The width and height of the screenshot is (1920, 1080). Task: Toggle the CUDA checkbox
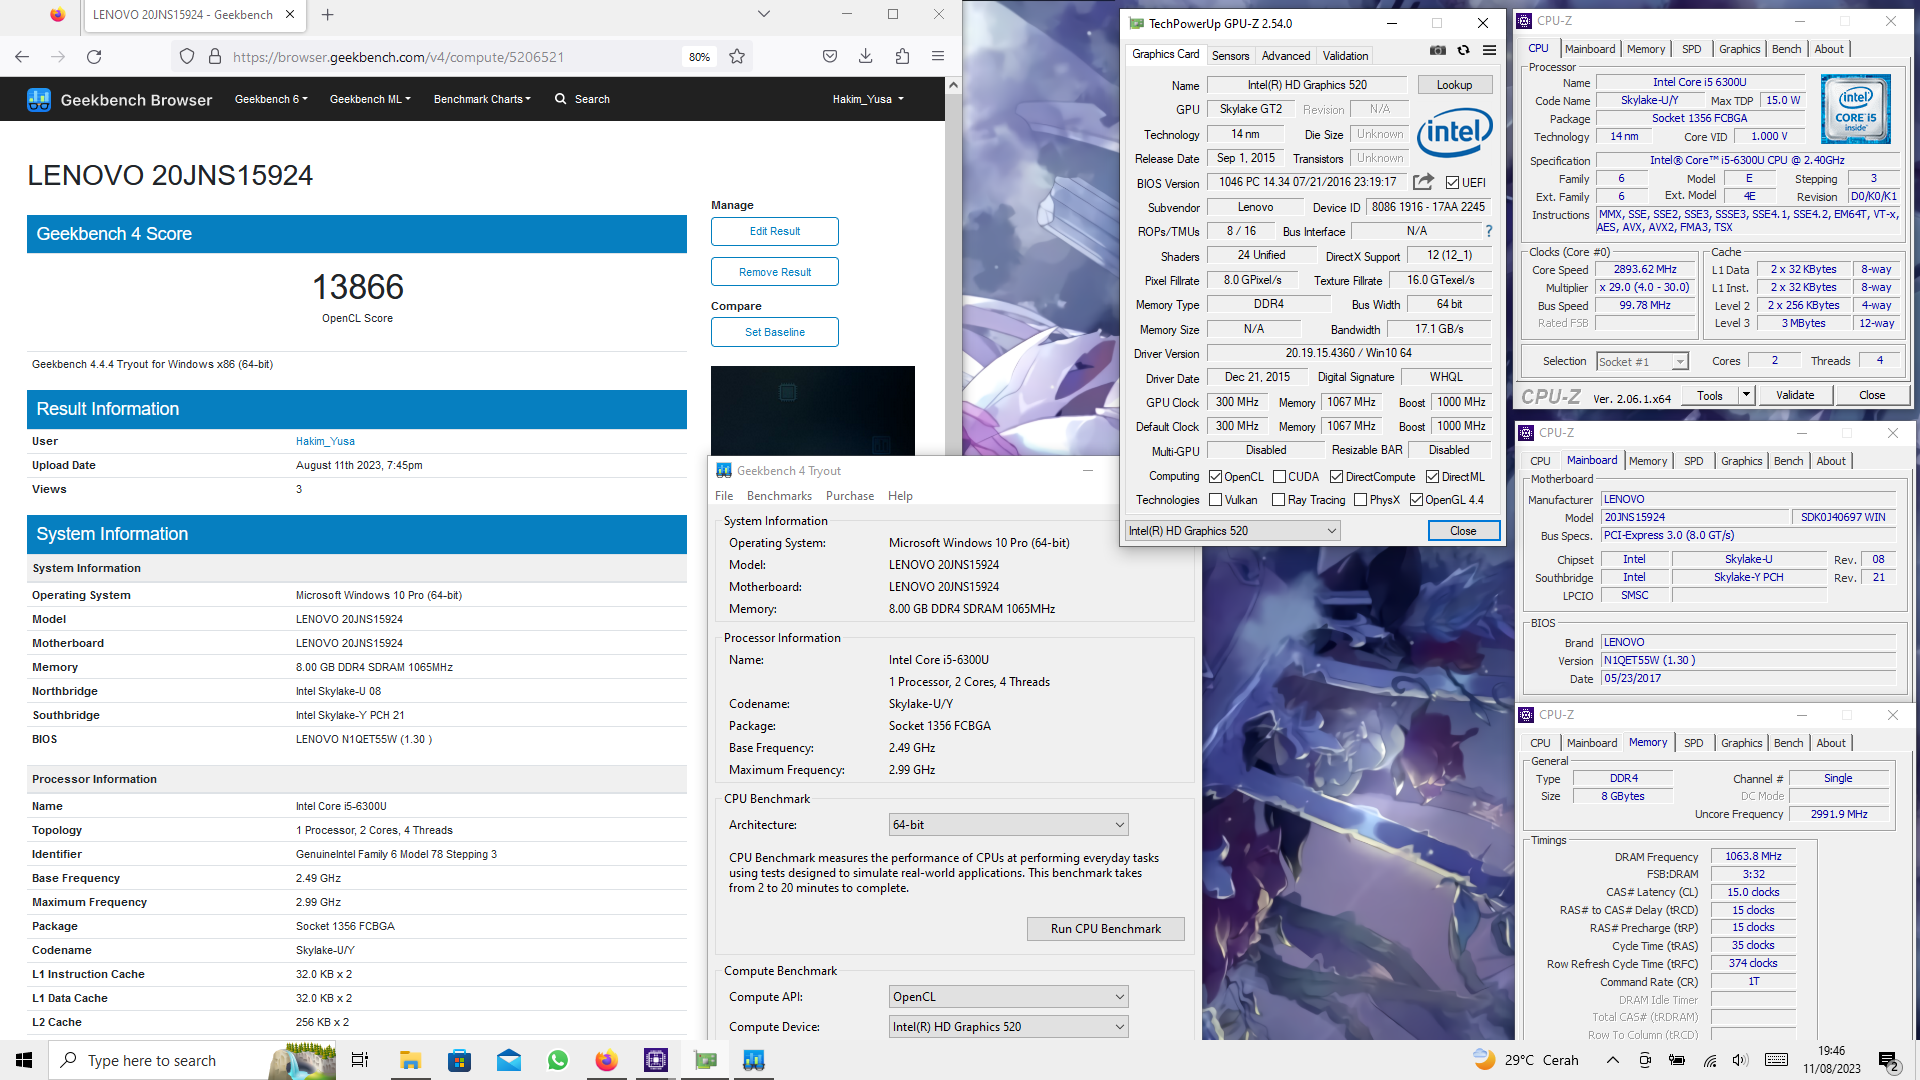(x=1279, y=477)
